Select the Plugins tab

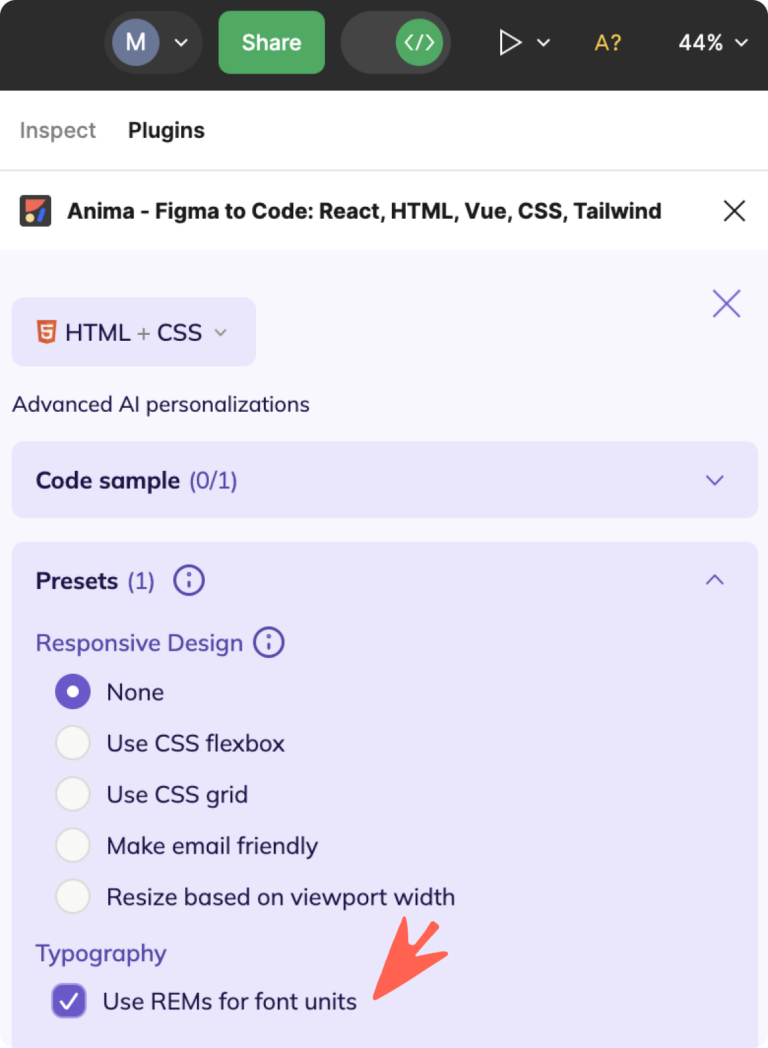click(x=166, y=130)
